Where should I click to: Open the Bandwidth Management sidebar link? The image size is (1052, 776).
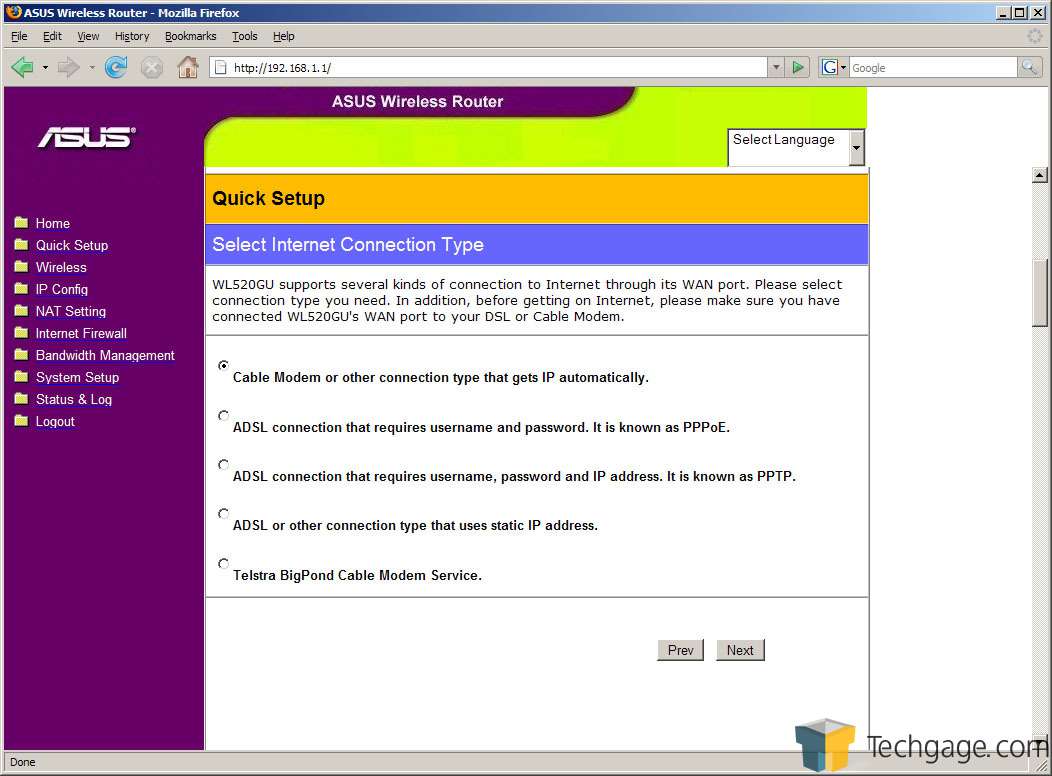[105, 355]
